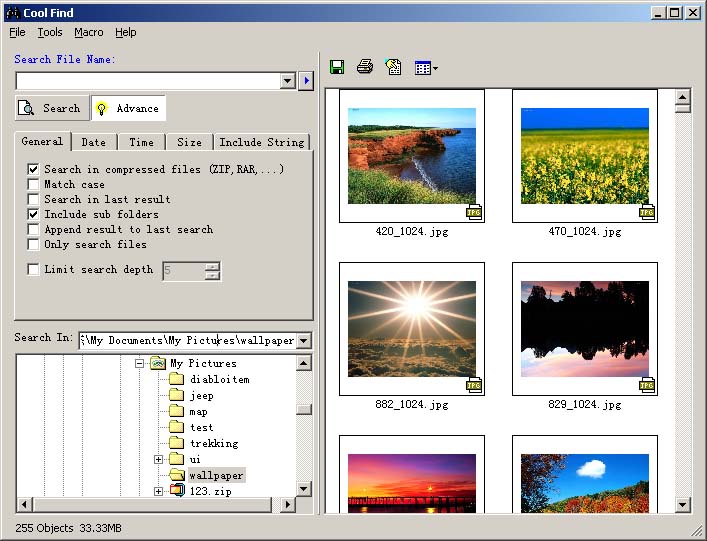
Task: Click the document properties icon in toolbar
Action: [393, 67]
